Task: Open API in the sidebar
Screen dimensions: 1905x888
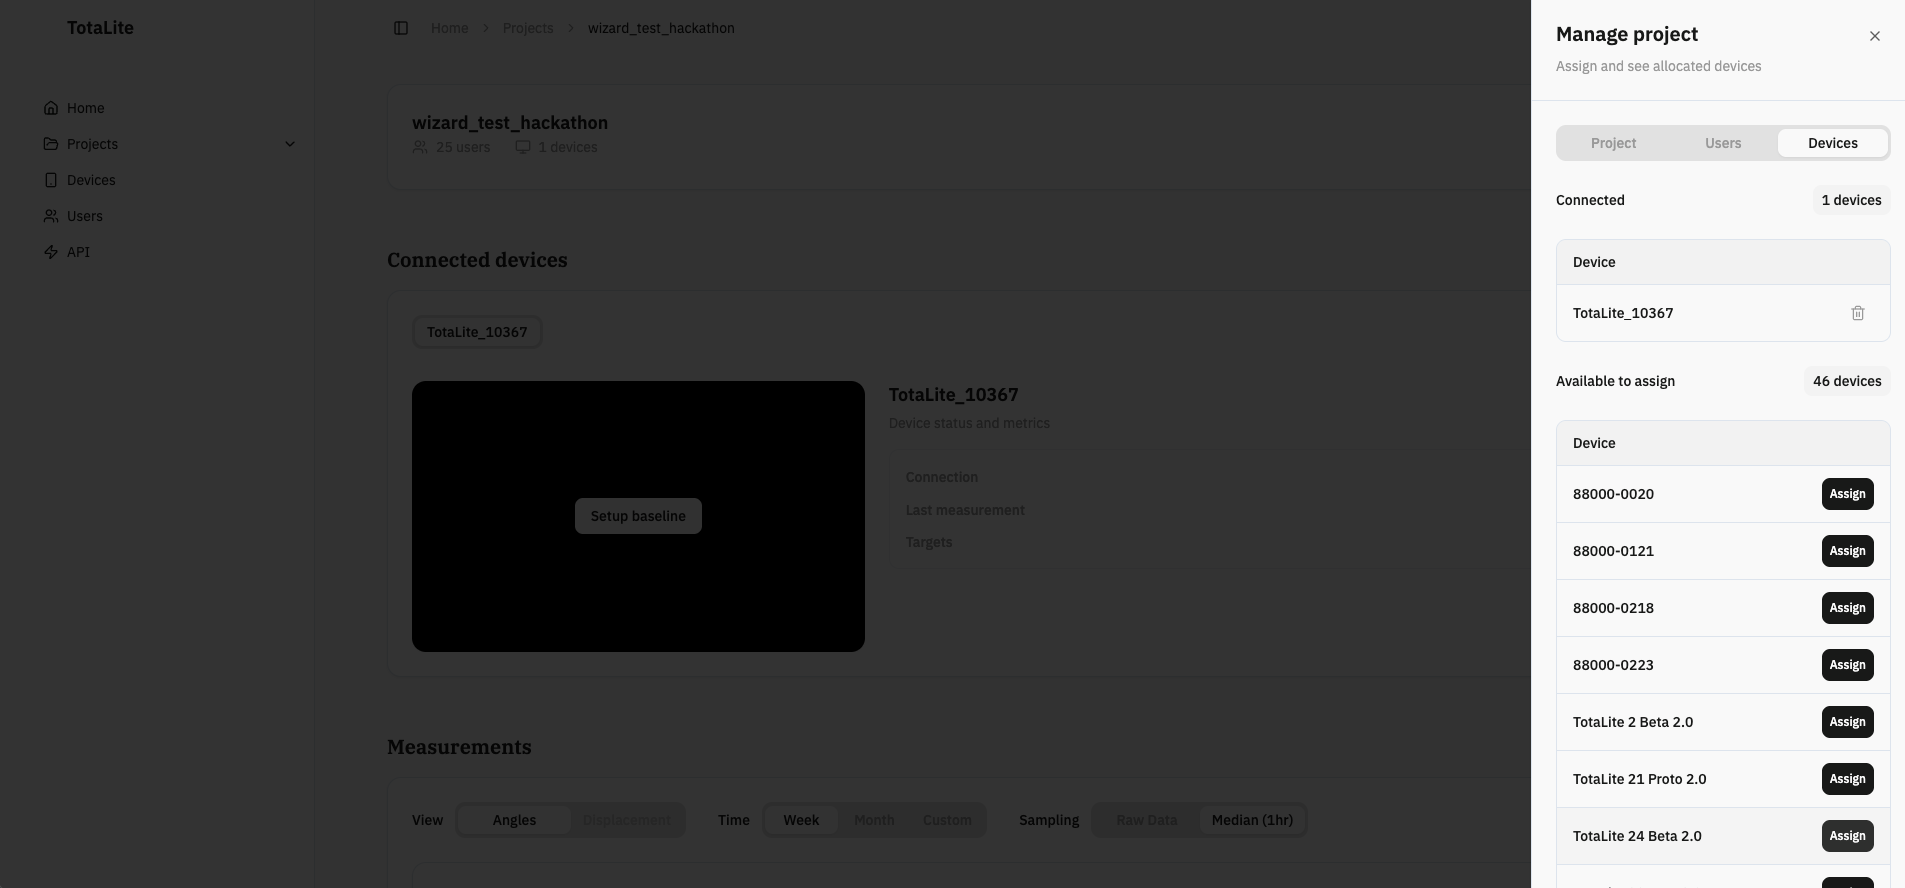Action: (x=78, y=252)
